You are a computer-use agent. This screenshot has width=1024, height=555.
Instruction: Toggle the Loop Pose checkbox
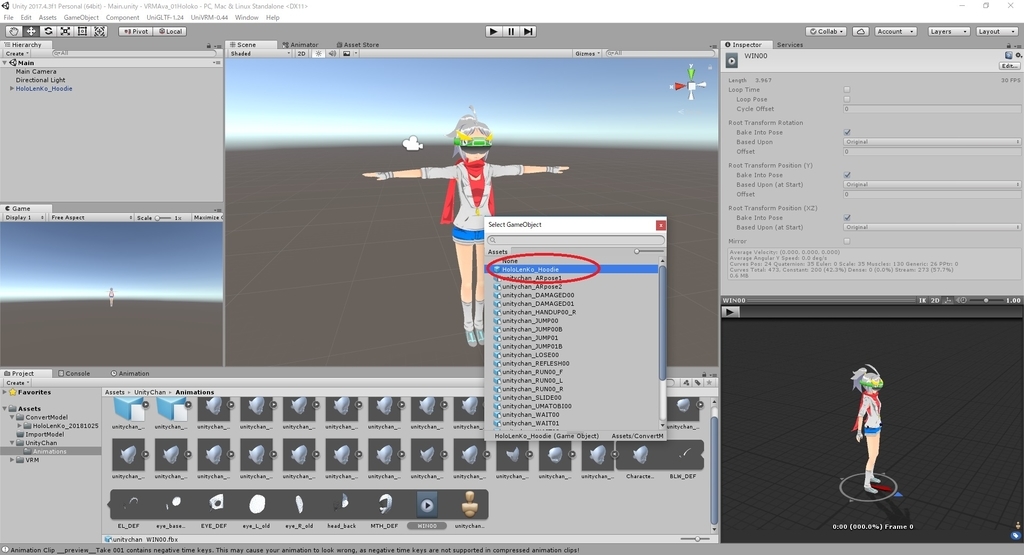847,99
